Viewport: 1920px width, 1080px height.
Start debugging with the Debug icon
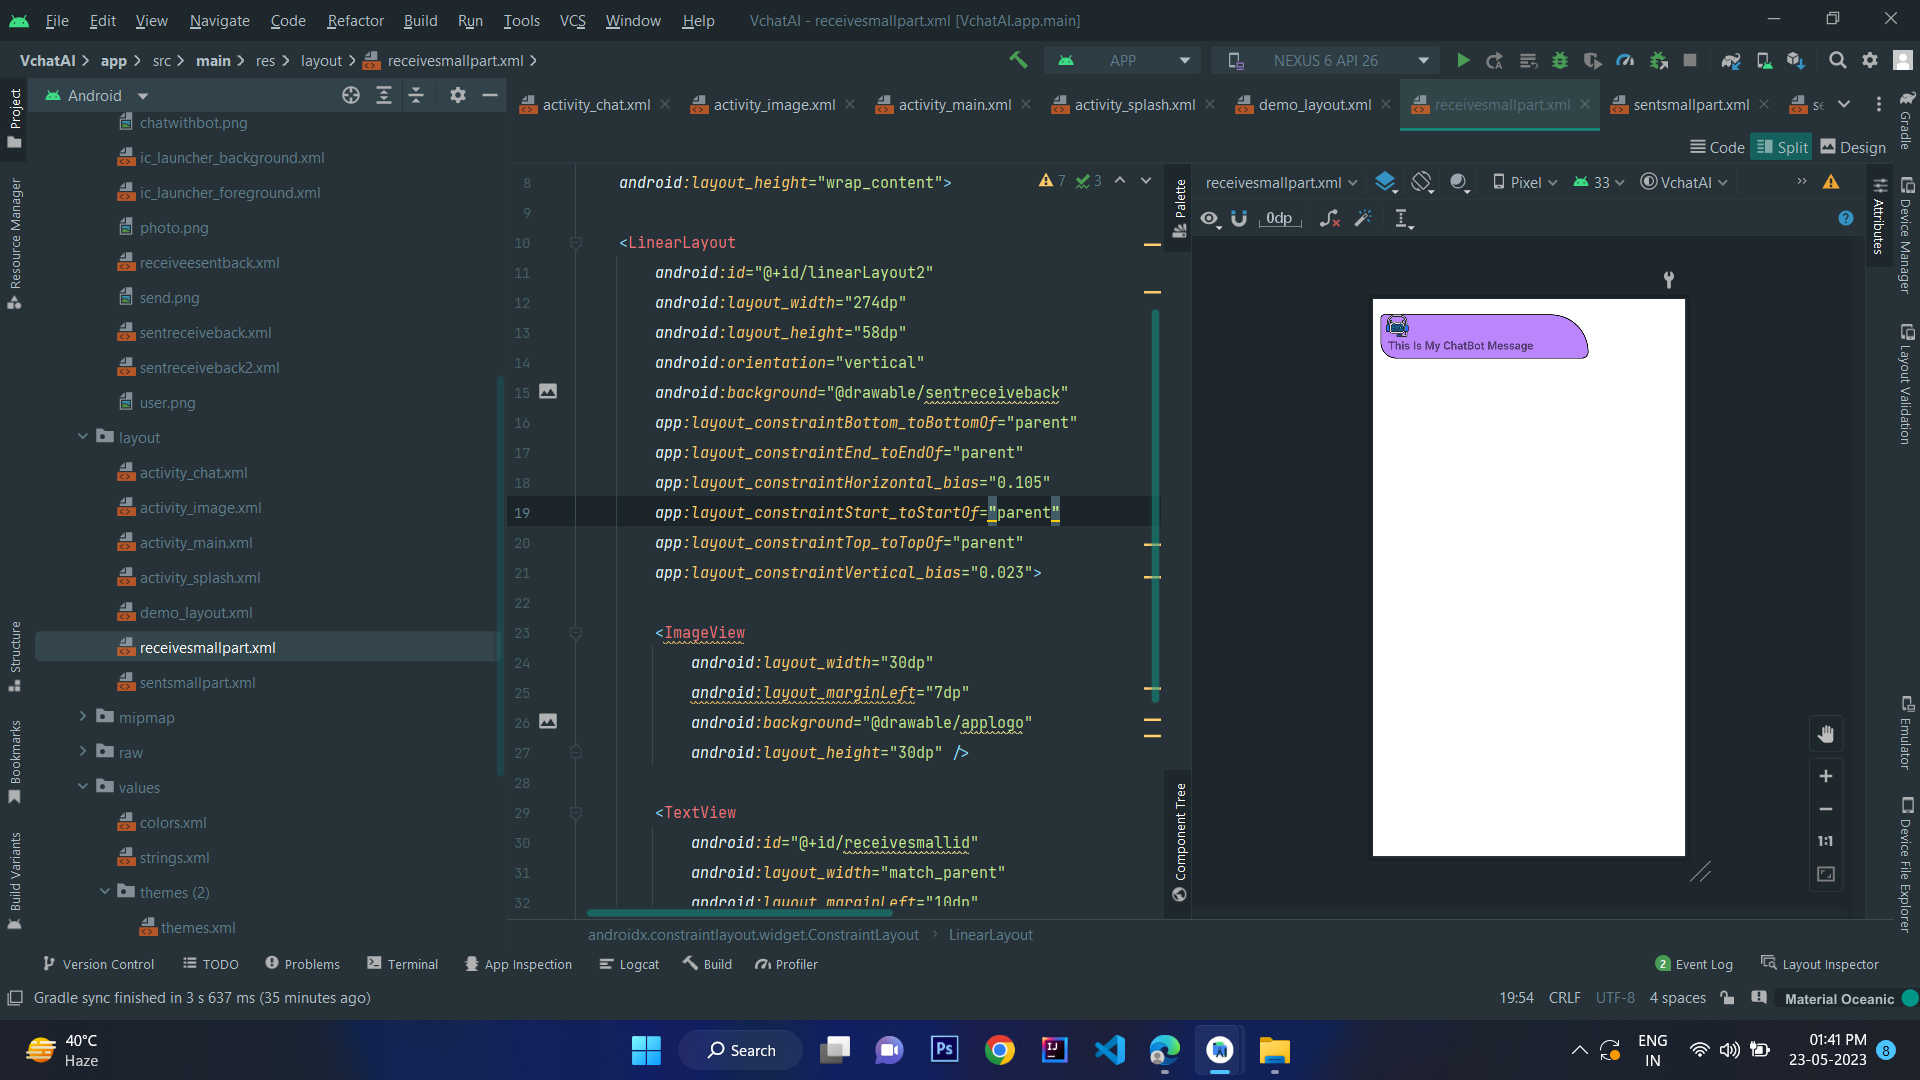tap(1560, 60)
